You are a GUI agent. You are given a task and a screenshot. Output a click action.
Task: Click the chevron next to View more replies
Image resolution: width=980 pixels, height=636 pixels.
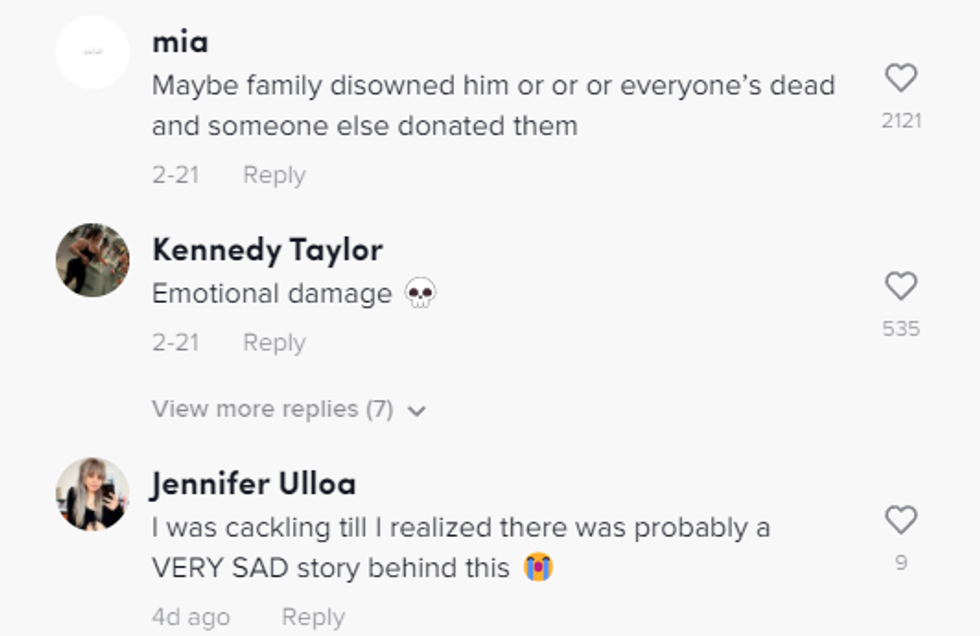418,411
